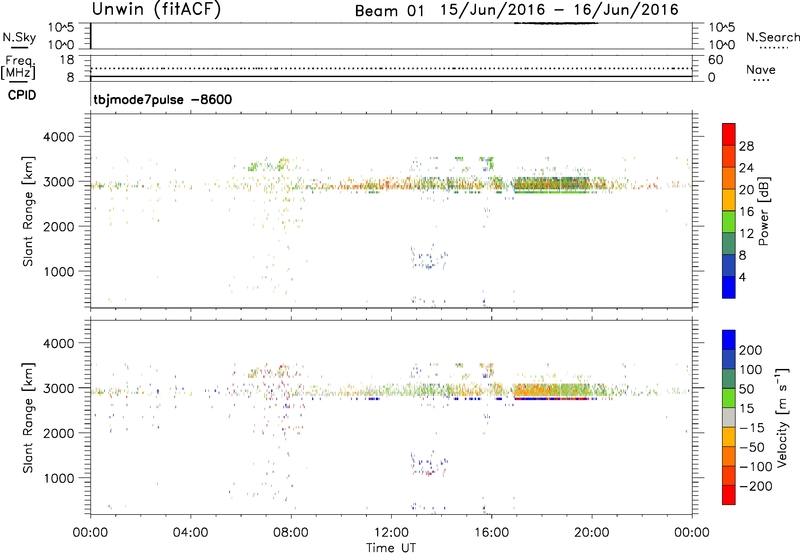Click the '16' value on the power colorbar
Screen dimensions: 800x554
(746, 212)
